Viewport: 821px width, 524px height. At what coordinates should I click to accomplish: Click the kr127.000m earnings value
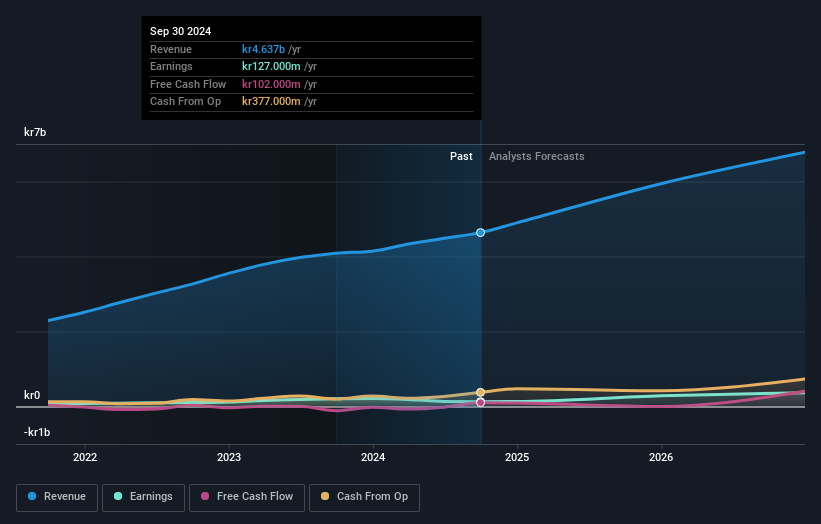point(271,66)
